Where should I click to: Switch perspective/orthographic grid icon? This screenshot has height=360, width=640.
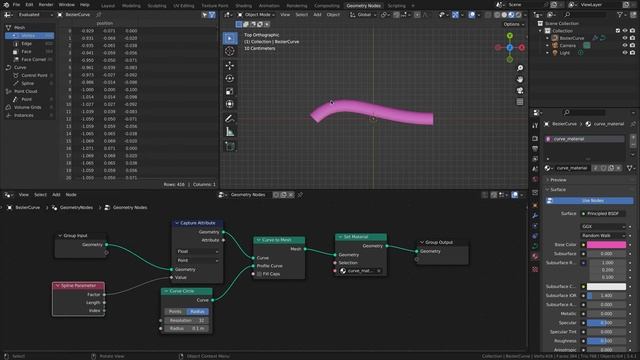click(520, 102)
